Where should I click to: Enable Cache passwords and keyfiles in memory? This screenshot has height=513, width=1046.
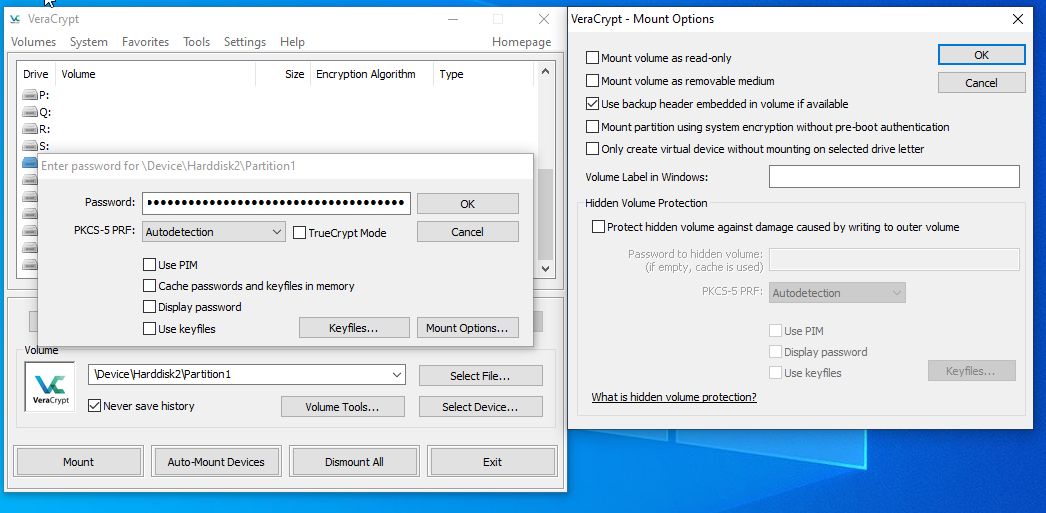149,286
